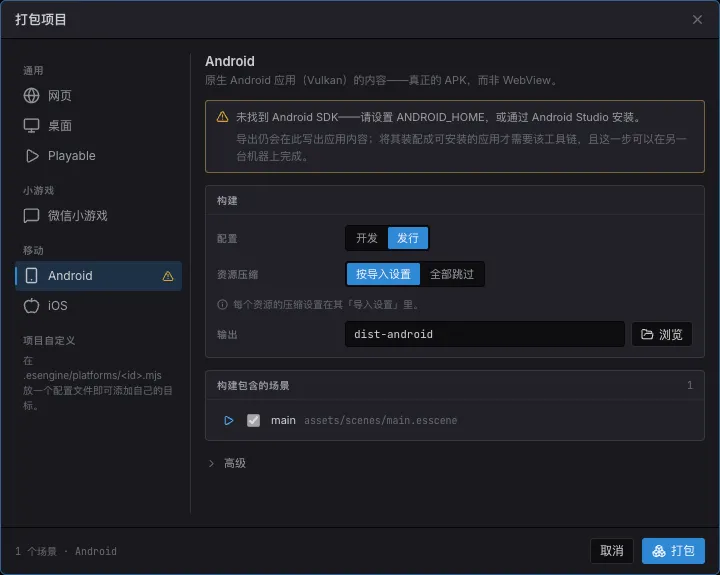Viewport: 720px width, 575px height.
Task: Click the assets/scenes/main.esscene path text
Action: [x=381, y=420]
